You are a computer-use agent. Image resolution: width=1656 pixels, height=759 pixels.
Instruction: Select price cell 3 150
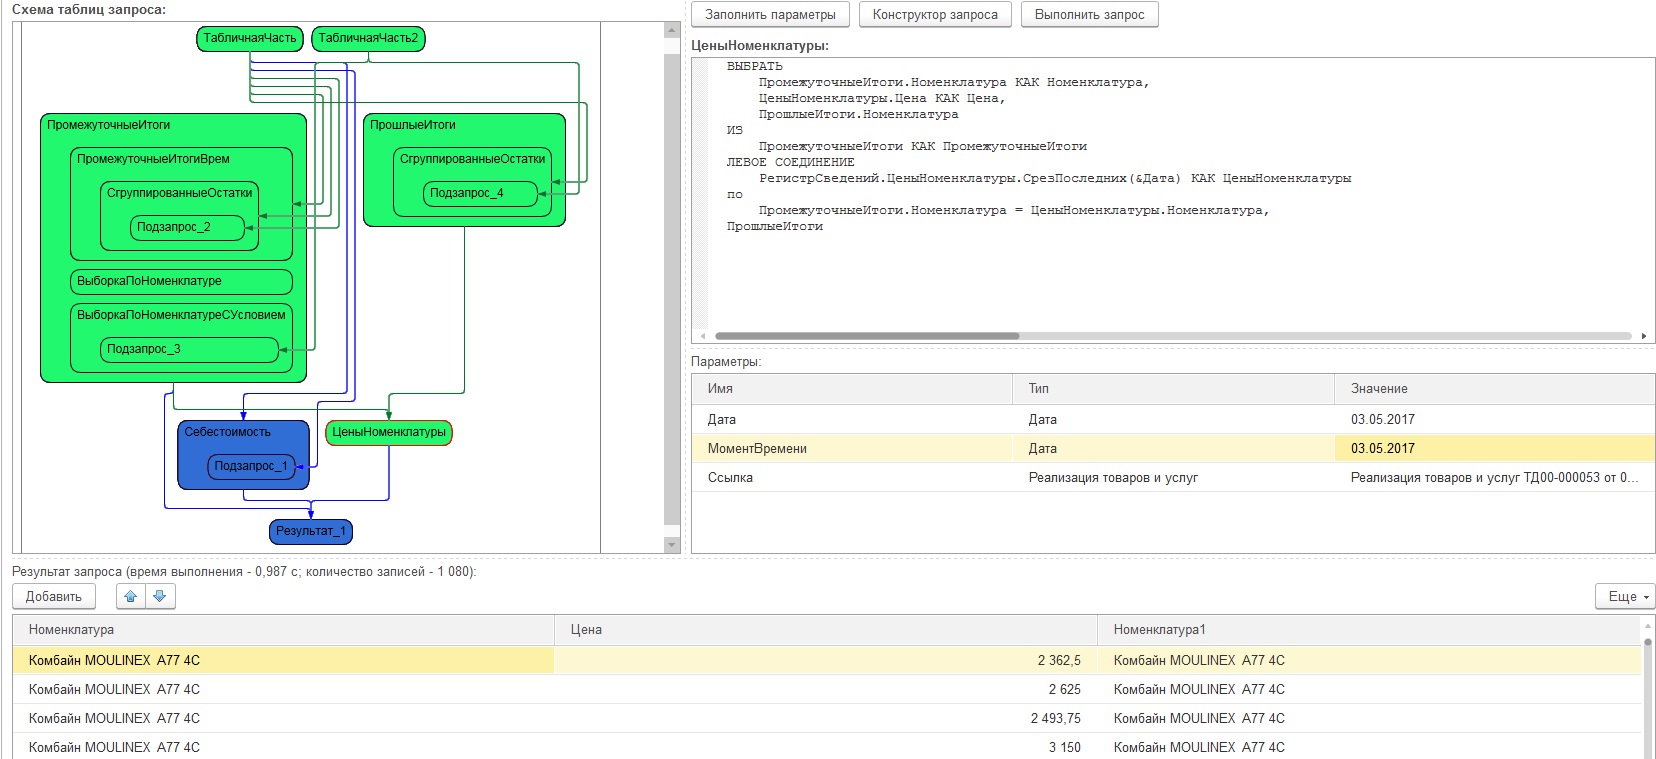[826, 748]
